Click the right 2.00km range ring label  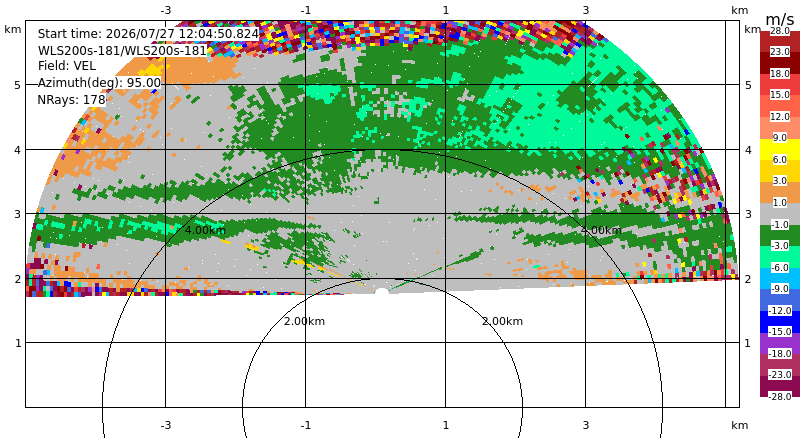coord(503,321)
